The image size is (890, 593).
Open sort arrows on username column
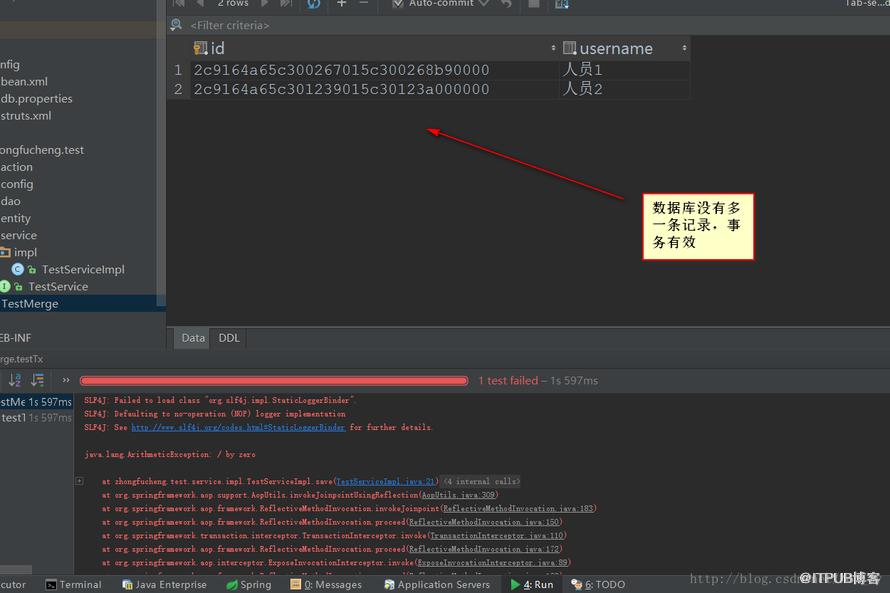click(x=684, y=48)
